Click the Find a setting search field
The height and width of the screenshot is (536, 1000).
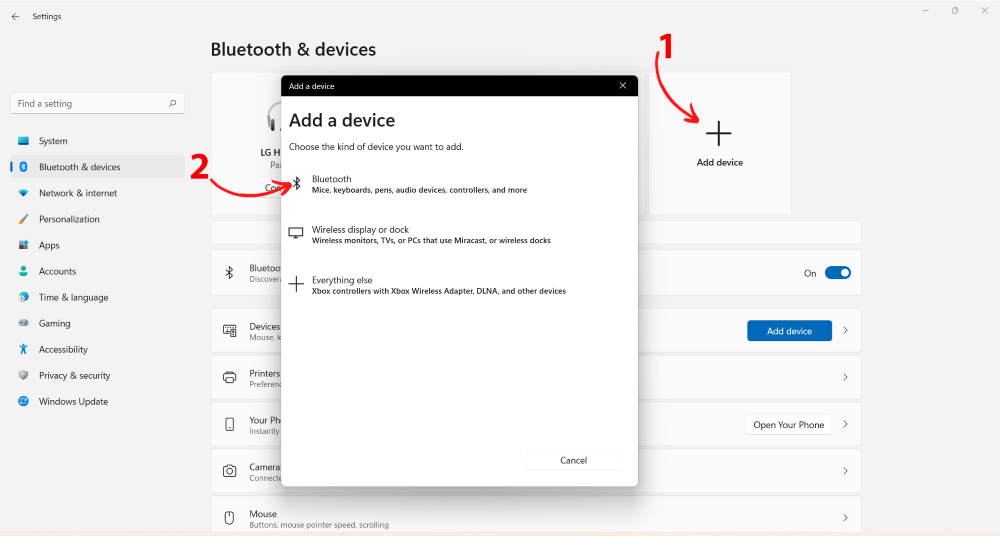click(x=98, y=103)
